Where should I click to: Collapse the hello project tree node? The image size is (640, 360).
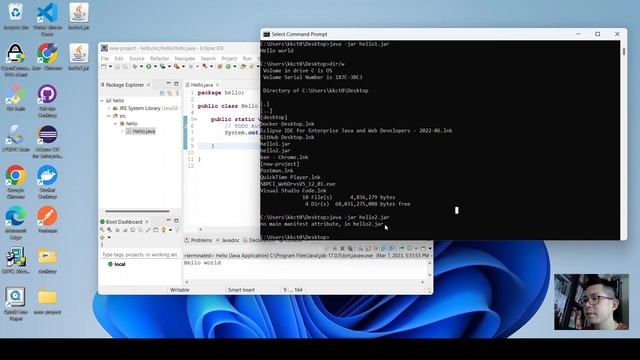(x=102, y=100)
